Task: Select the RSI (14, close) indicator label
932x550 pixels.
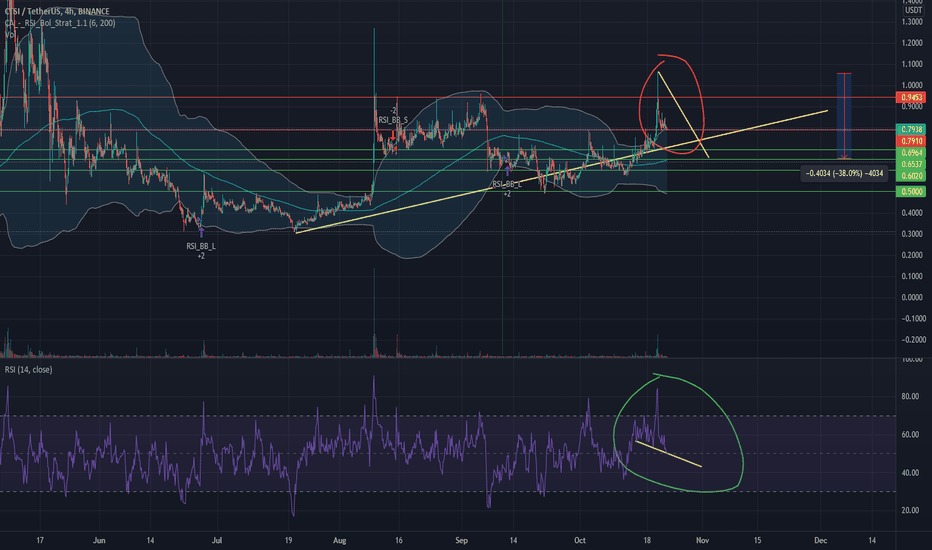Action: 29,370
